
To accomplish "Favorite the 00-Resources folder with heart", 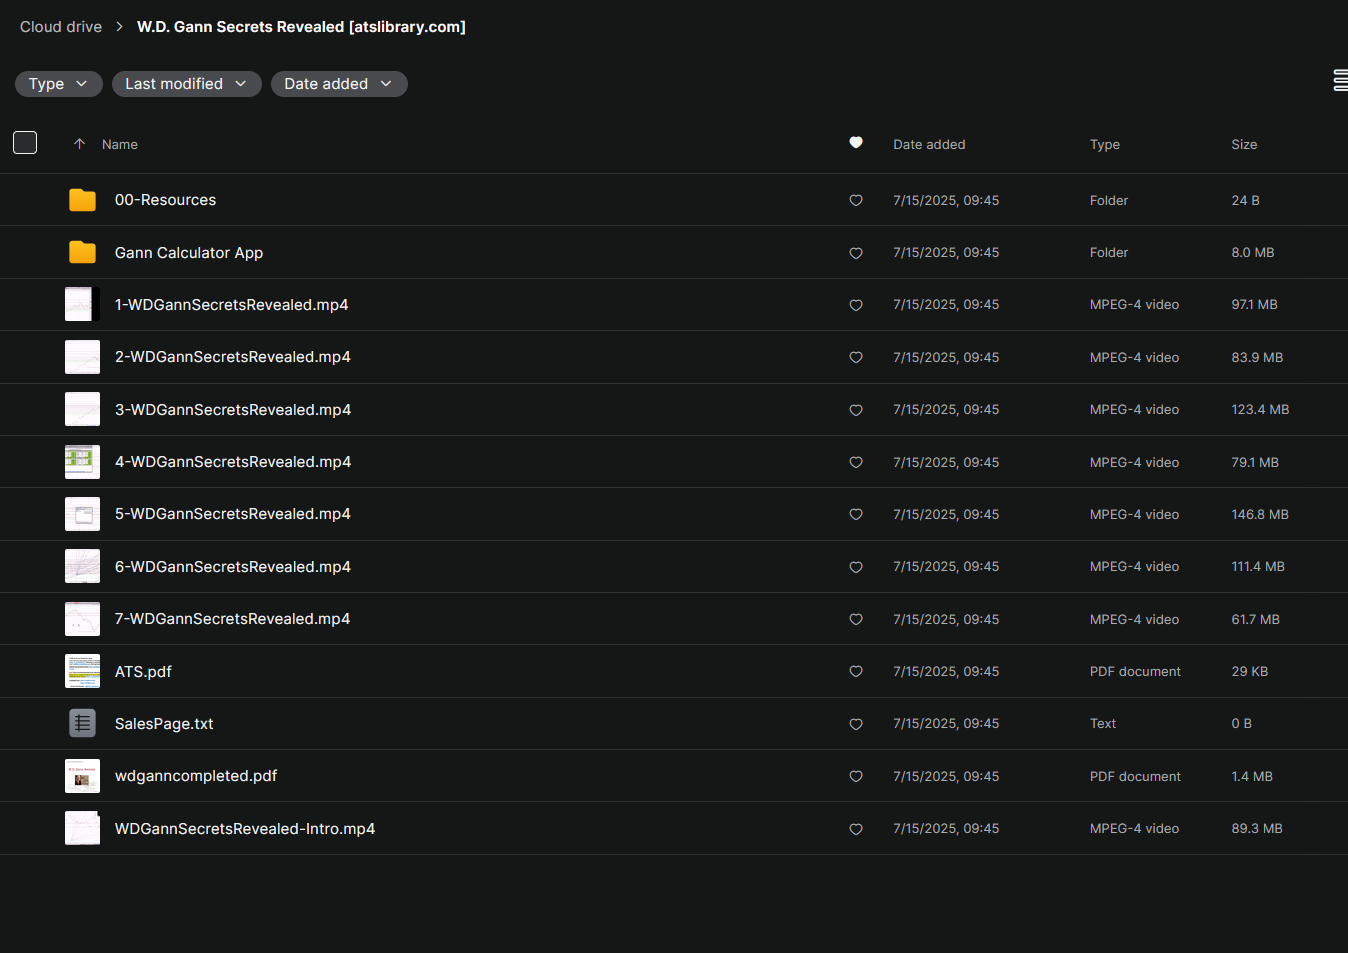I will point(856,201).
